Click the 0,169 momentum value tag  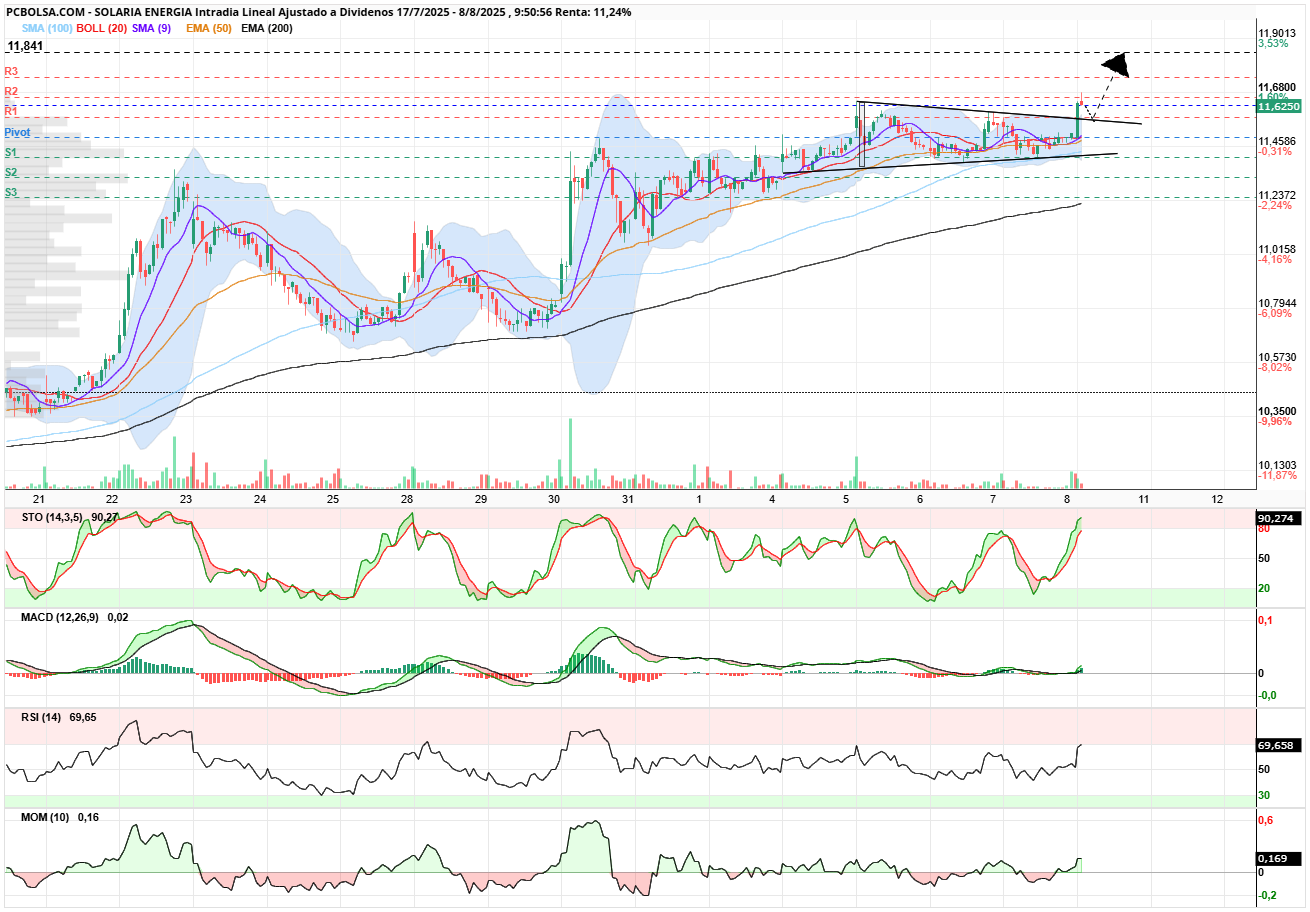[x=1279, y=858]
